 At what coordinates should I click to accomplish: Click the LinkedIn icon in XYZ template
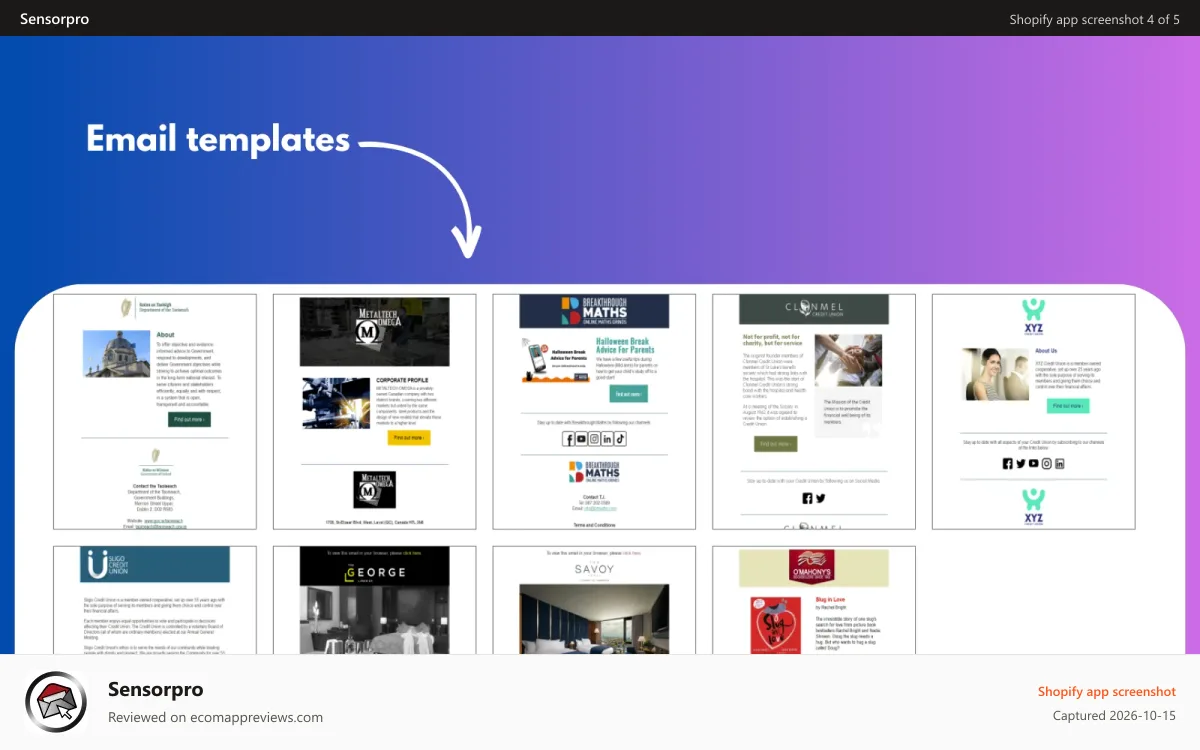pyautogui.click(x=1060, y=464)
